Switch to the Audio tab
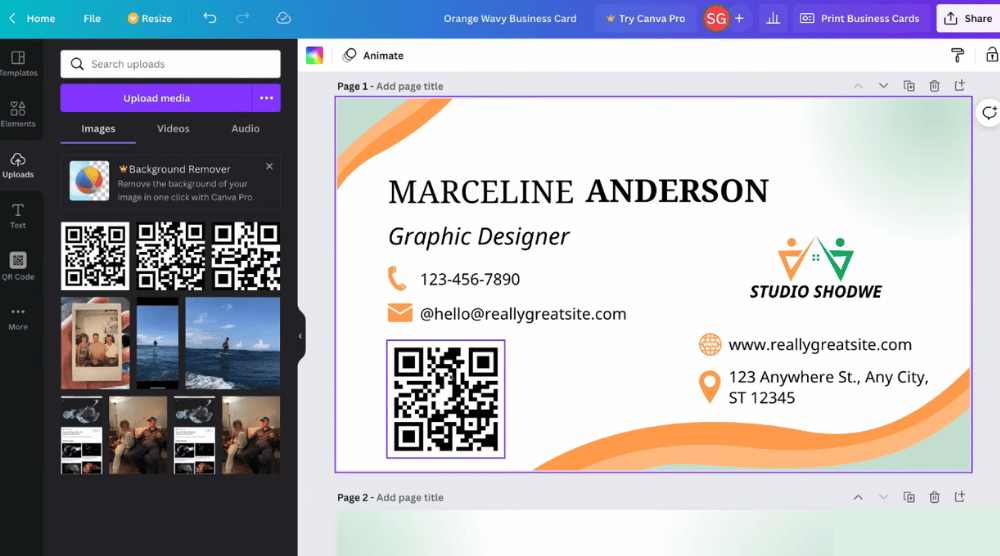This screenshot has width=1000, height=556. 246,129
